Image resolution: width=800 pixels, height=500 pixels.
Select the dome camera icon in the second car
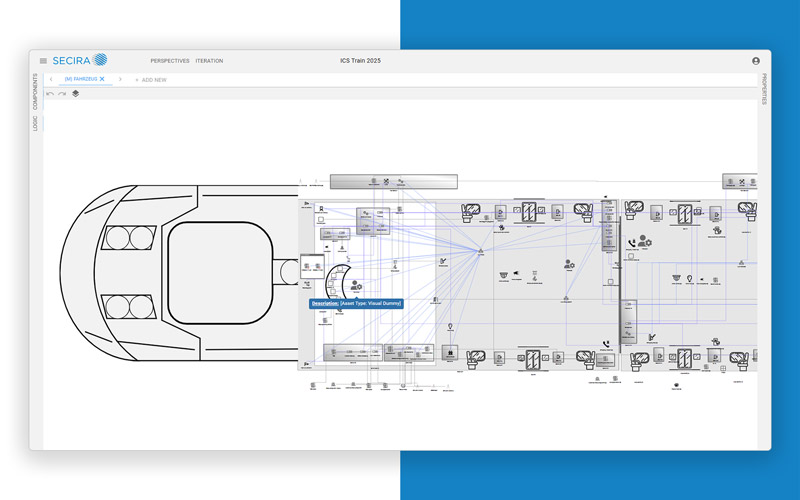pos(677,278)
